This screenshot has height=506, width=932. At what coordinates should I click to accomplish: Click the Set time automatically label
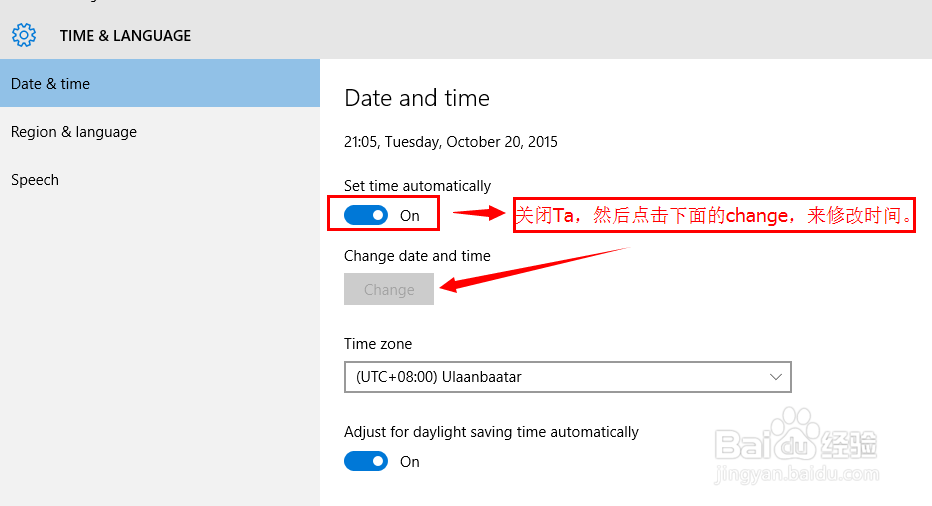pyautogui.click(x=417, y=186)
